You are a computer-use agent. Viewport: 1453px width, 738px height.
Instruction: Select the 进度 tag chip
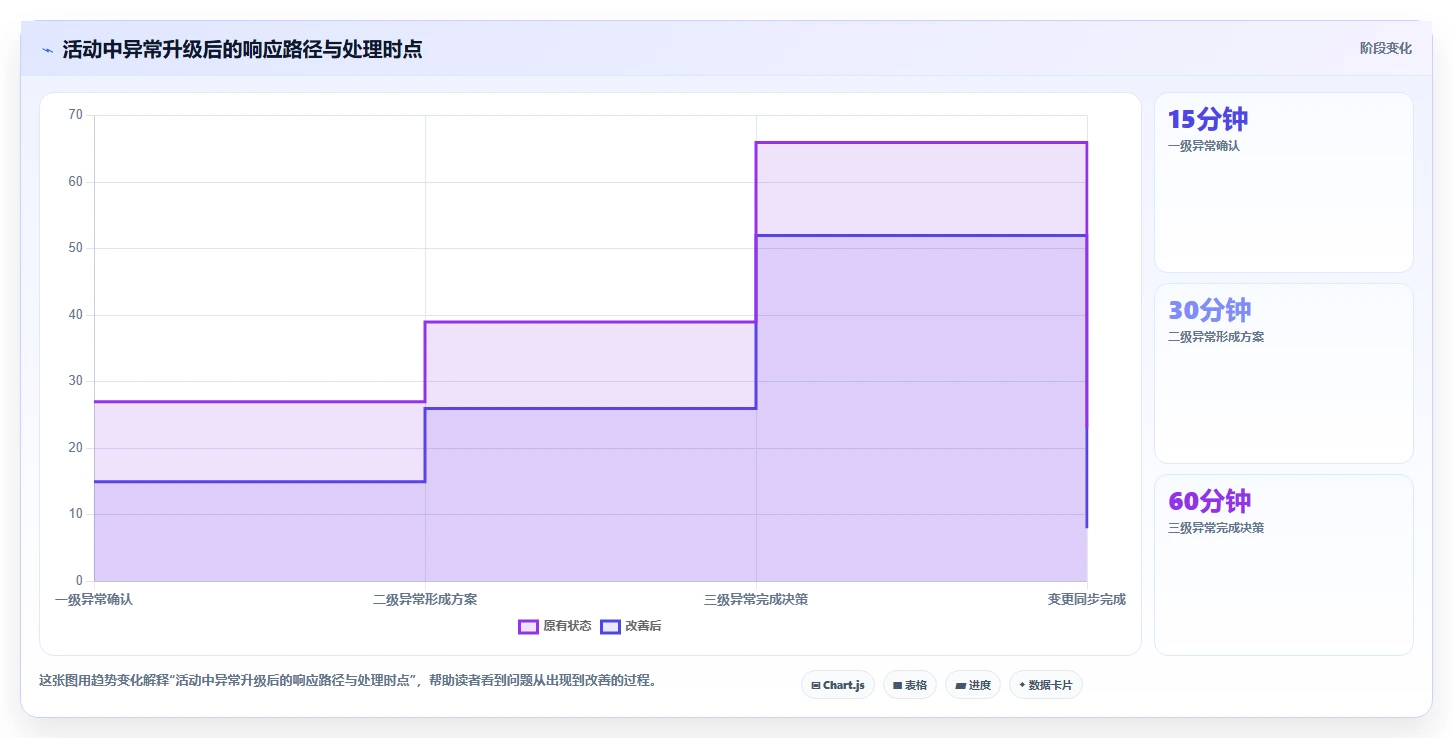(973, 685)
